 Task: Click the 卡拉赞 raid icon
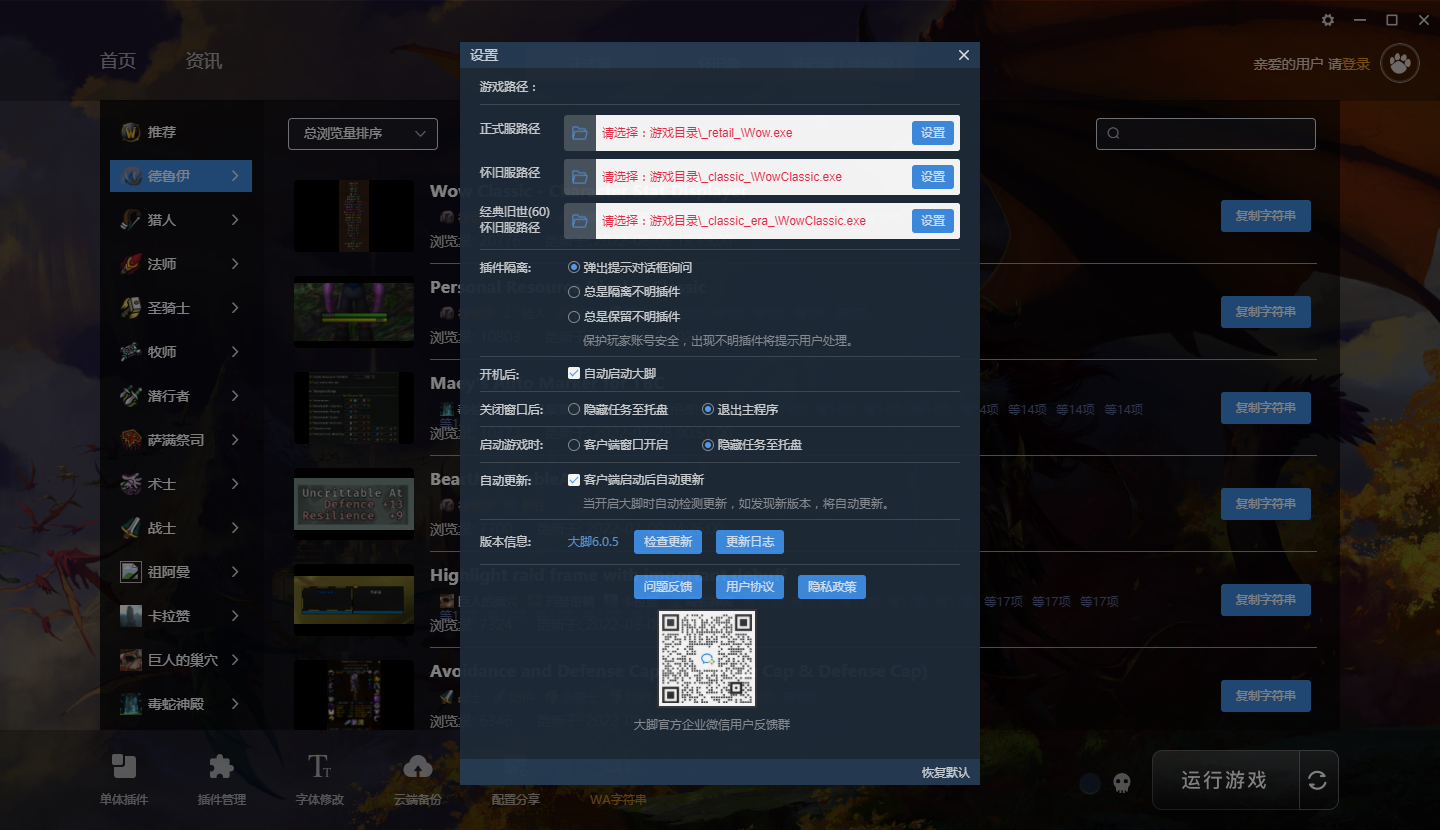(130, 616)
